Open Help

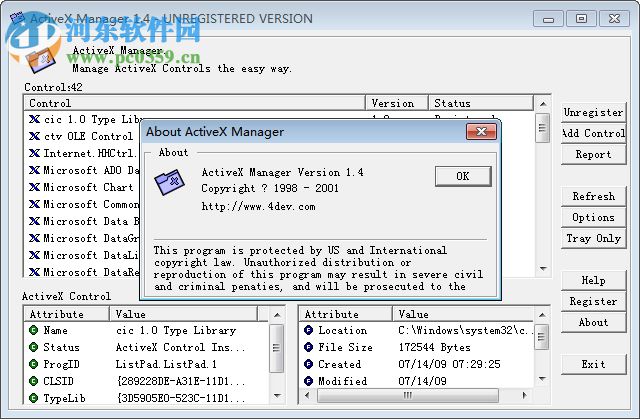pyautogui.click(x=593, y=280)
